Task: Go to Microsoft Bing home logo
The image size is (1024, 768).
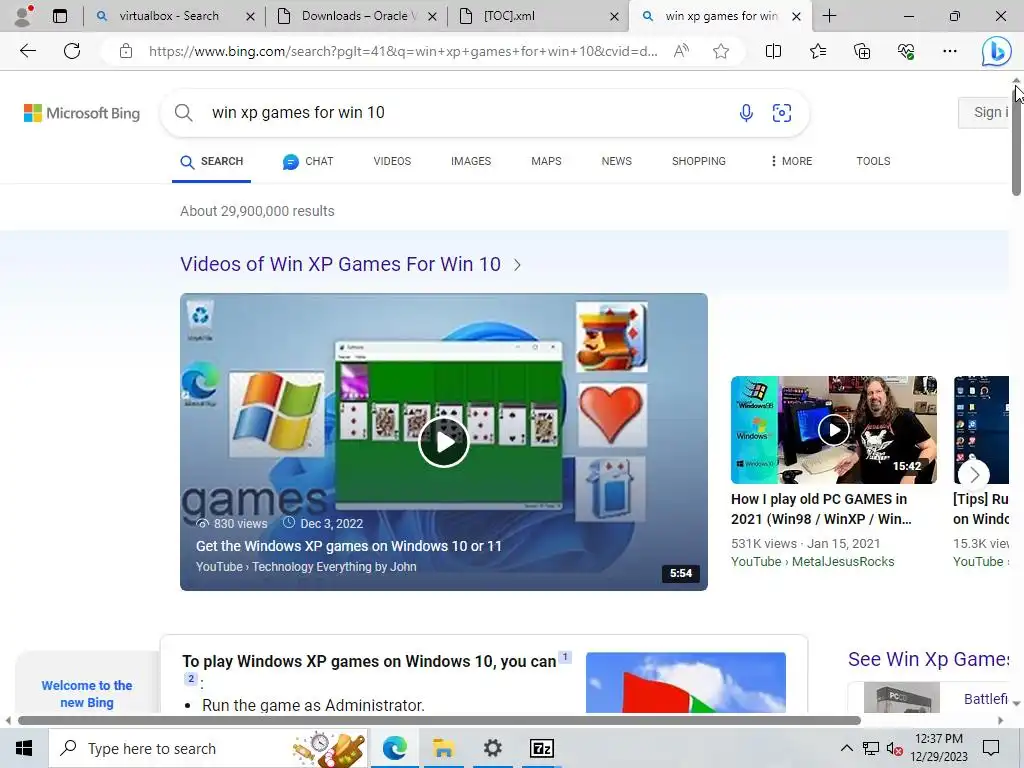Action: click(82, 113)
